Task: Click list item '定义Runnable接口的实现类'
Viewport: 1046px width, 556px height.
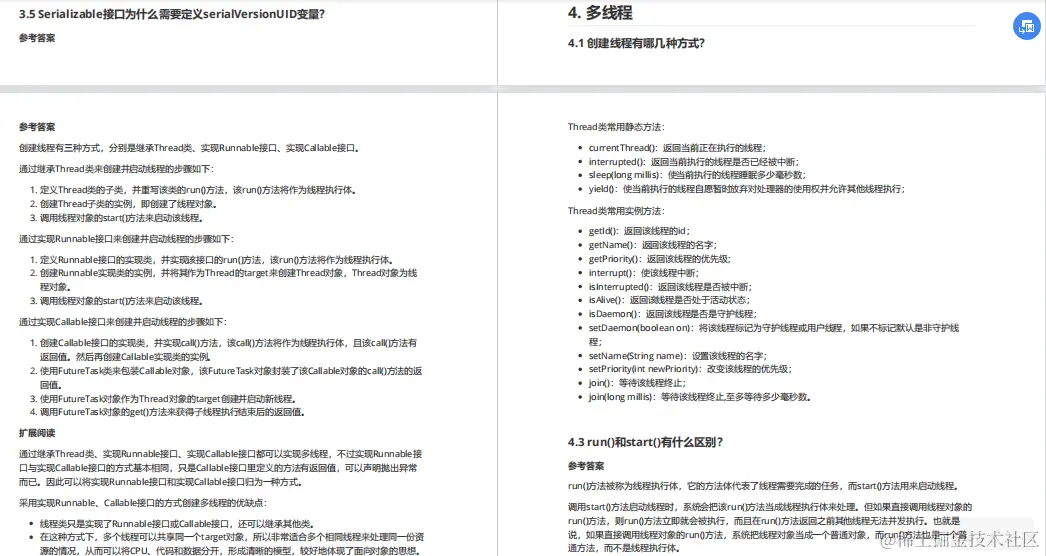Action: point(216,260)
